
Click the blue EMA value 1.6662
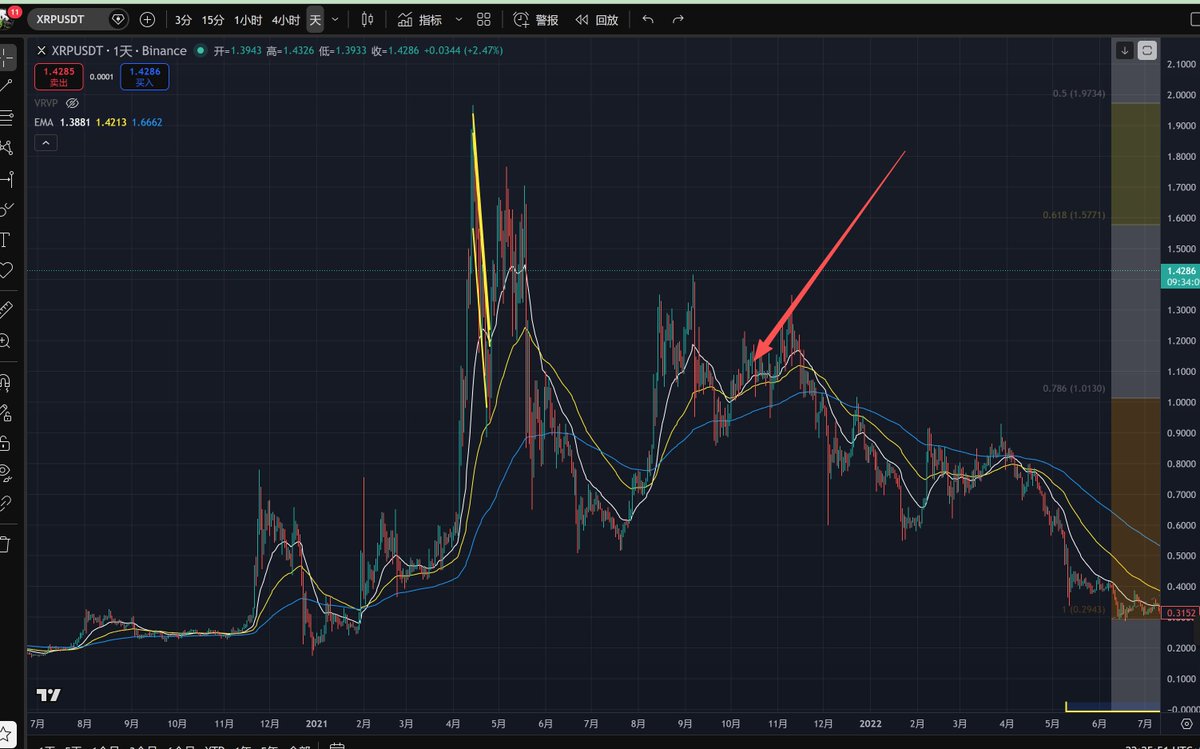[x=145, y=122]
